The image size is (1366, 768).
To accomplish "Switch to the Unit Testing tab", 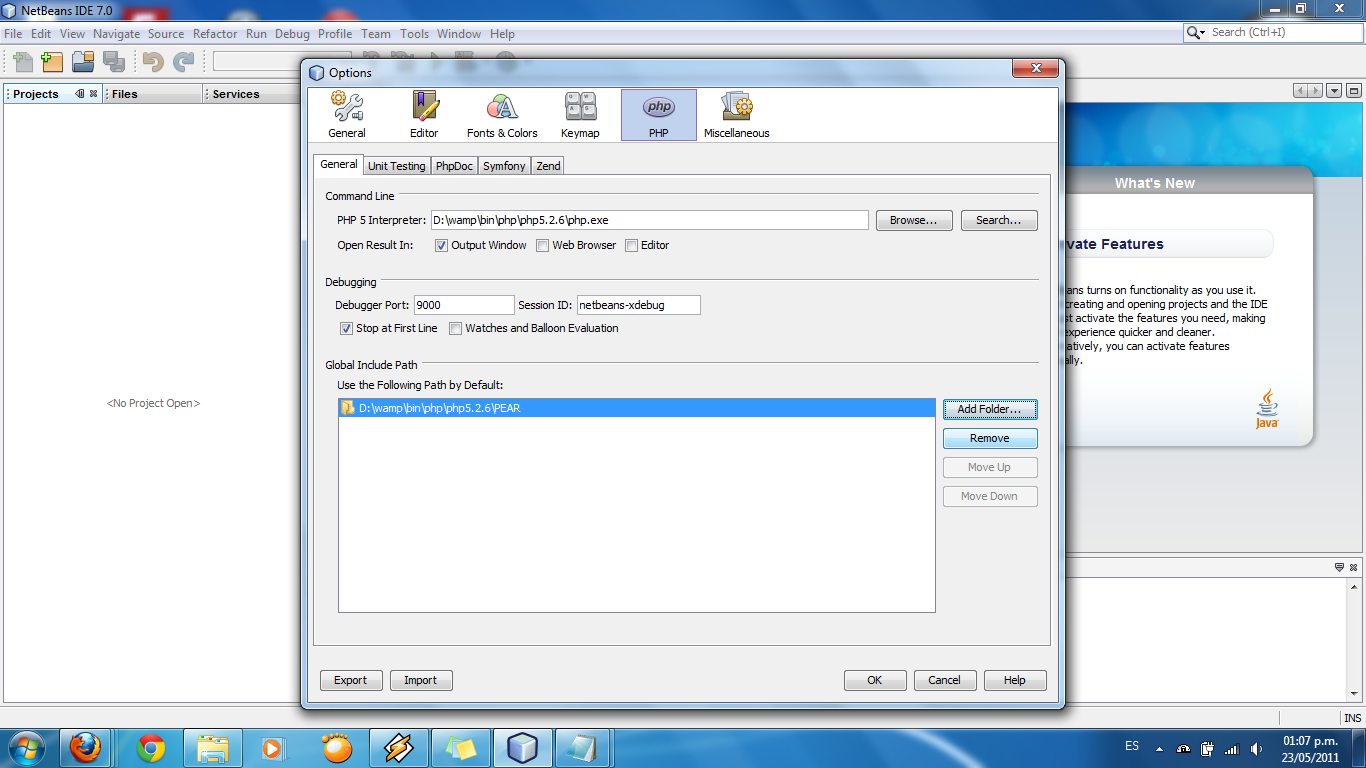I will [396, 165].
